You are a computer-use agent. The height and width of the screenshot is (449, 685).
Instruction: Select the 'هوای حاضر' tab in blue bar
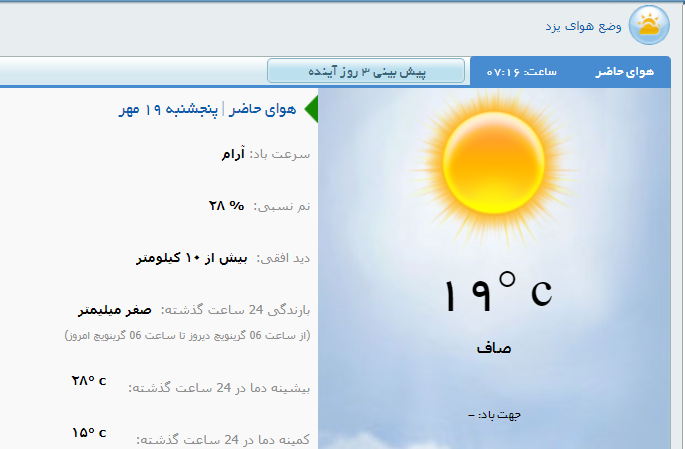click(624, 73)
